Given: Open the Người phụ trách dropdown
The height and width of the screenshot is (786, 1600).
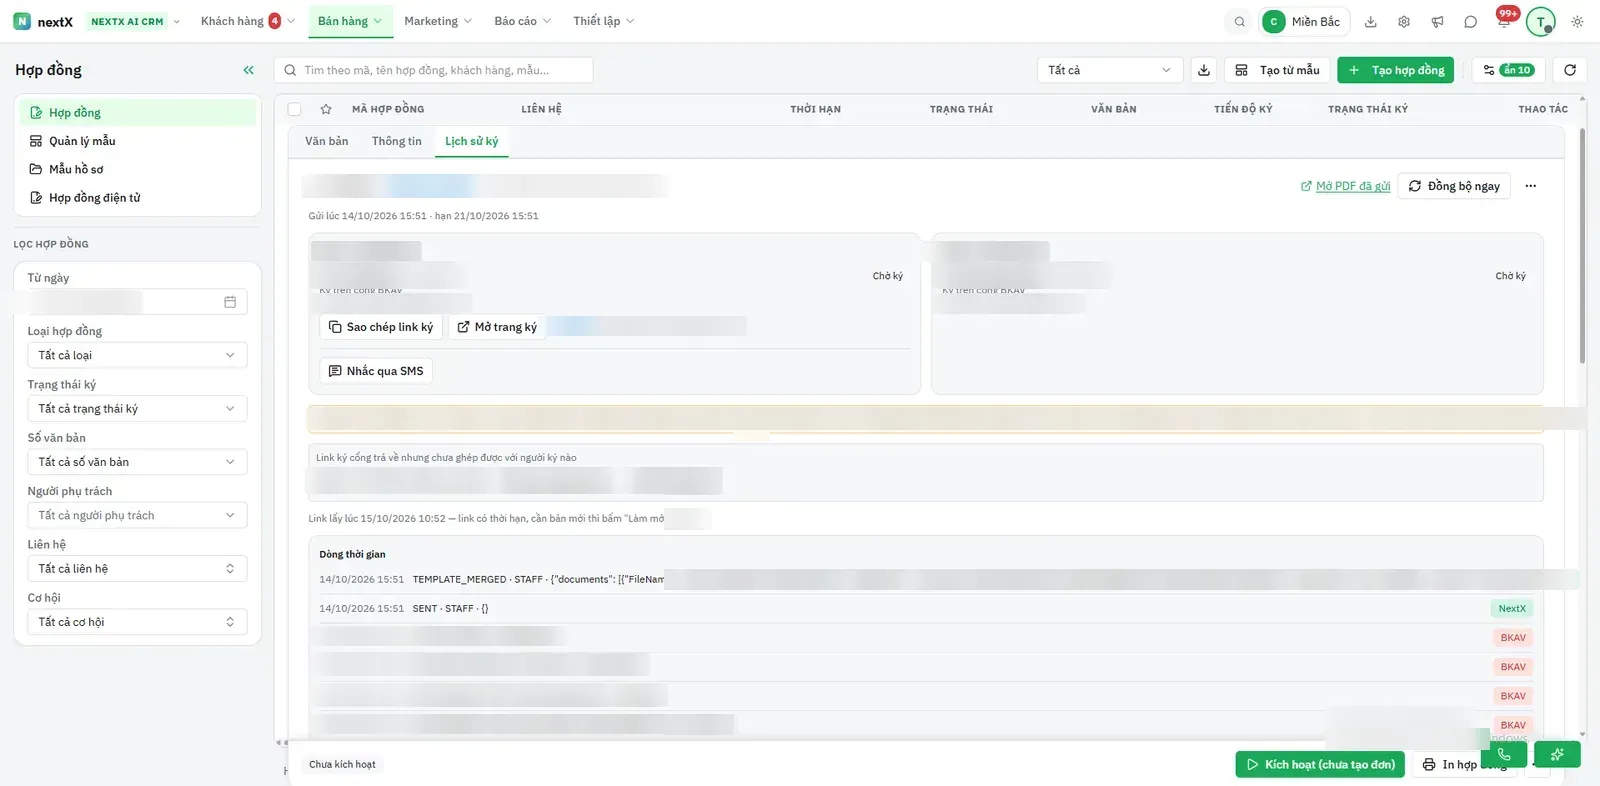Looking at the screenshot, I should point(137,515).
